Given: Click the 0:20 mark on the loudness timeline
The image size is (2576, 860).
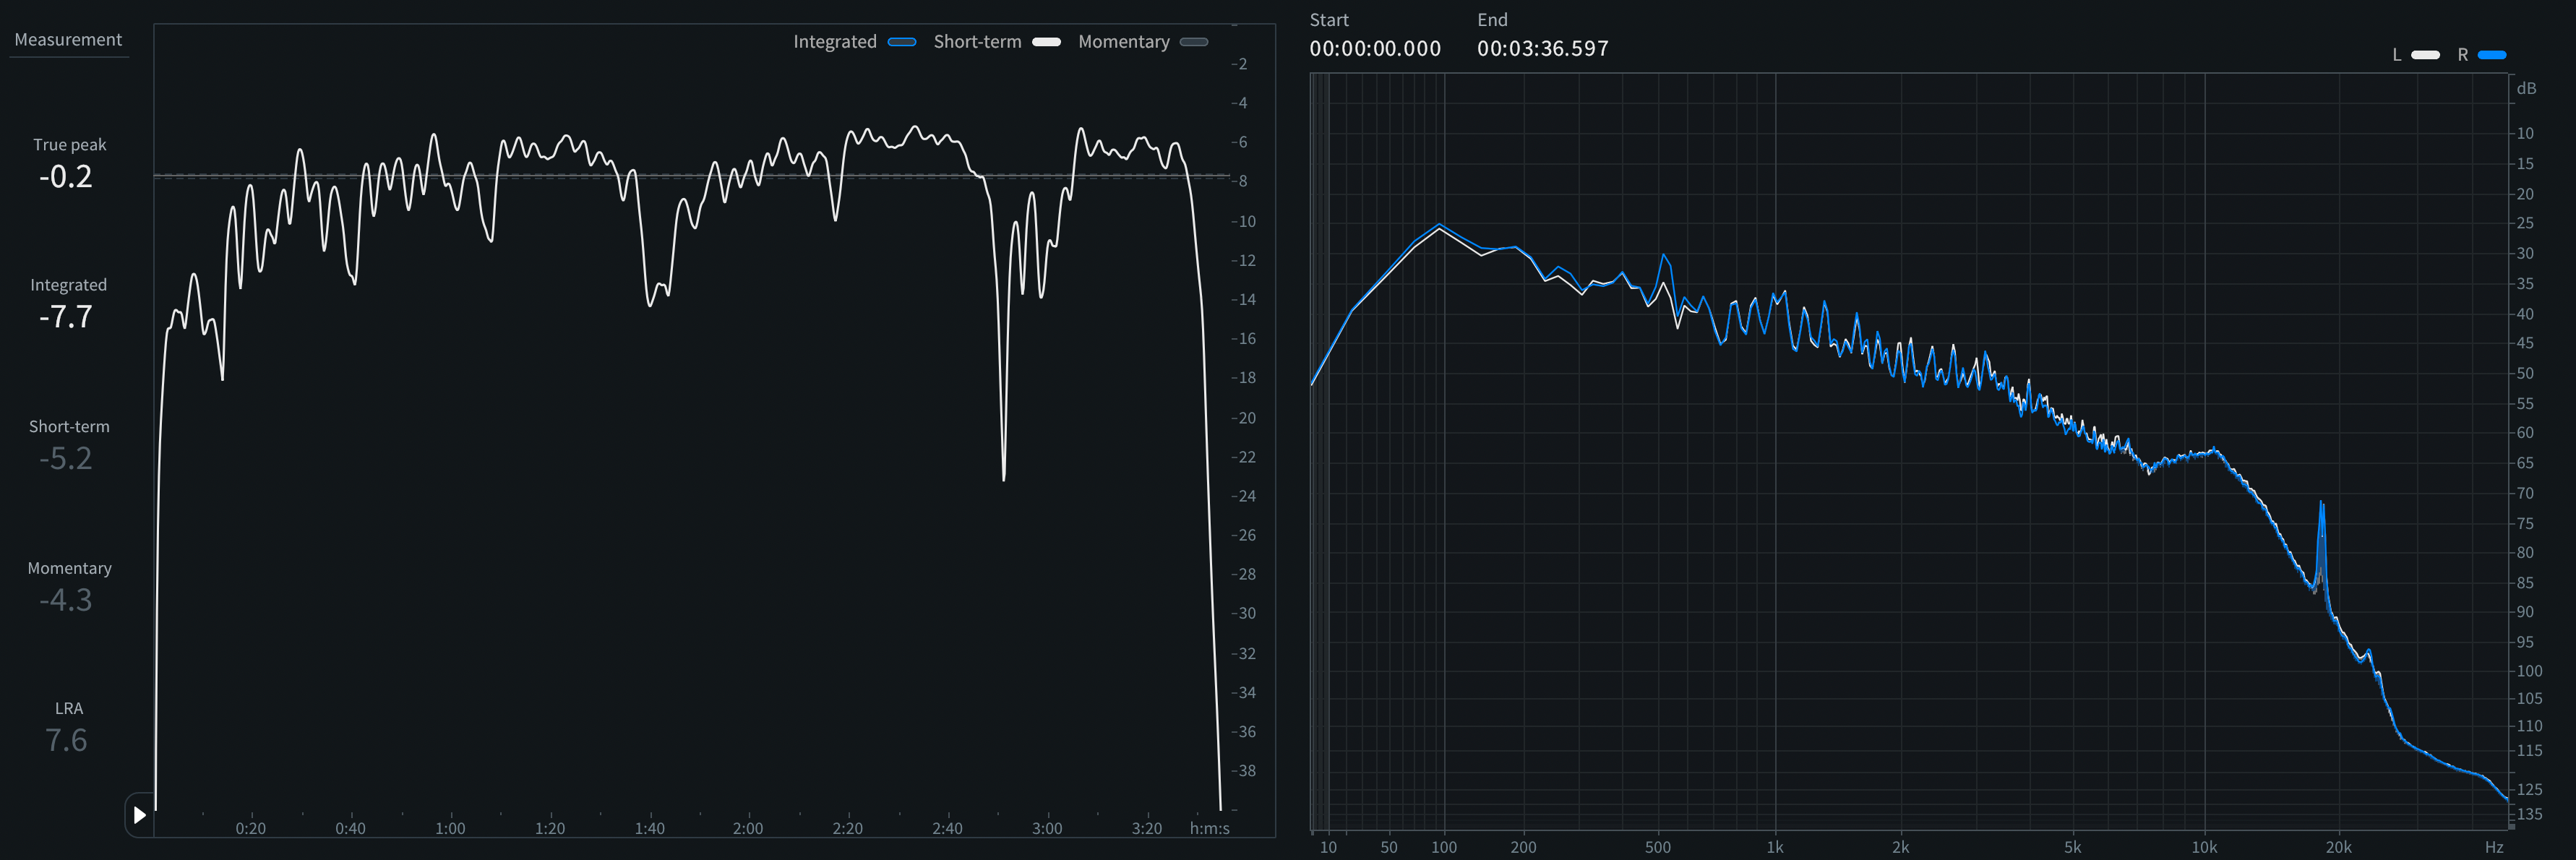Looking at the screenshot, I should tap(251, 829).
